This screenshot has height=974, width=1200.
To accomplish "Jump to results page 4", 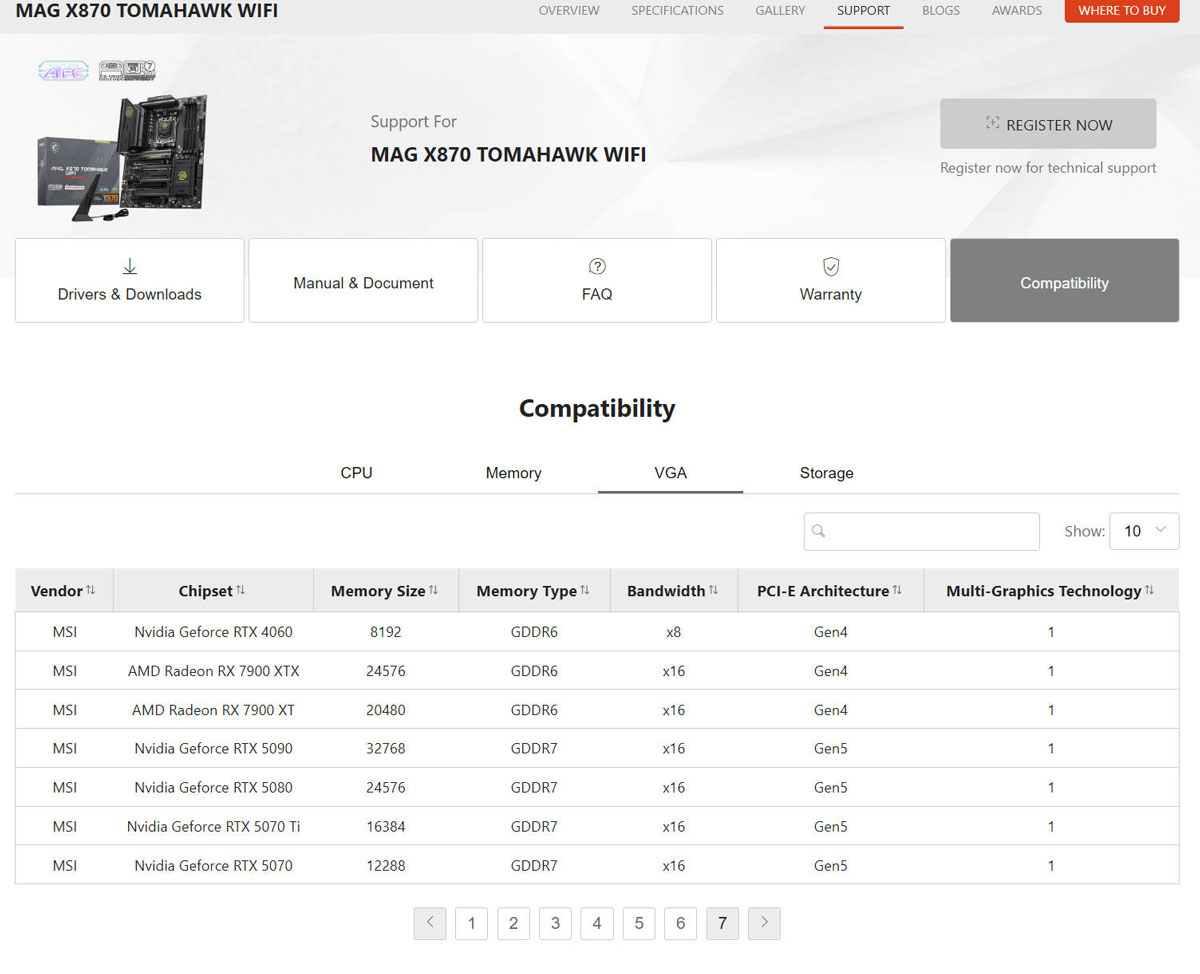I will tap(597, 923).
